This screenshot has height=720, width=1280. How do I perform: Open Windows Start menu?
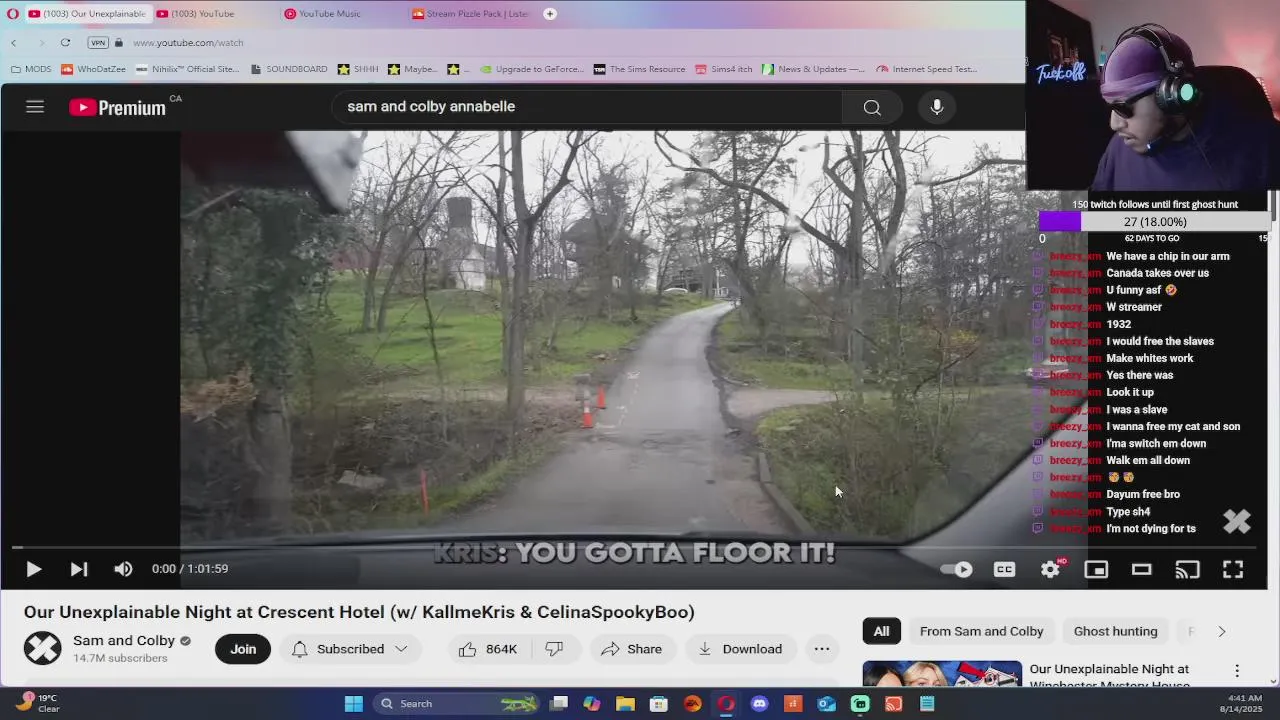pyautogui.click(x=354, y=704)
